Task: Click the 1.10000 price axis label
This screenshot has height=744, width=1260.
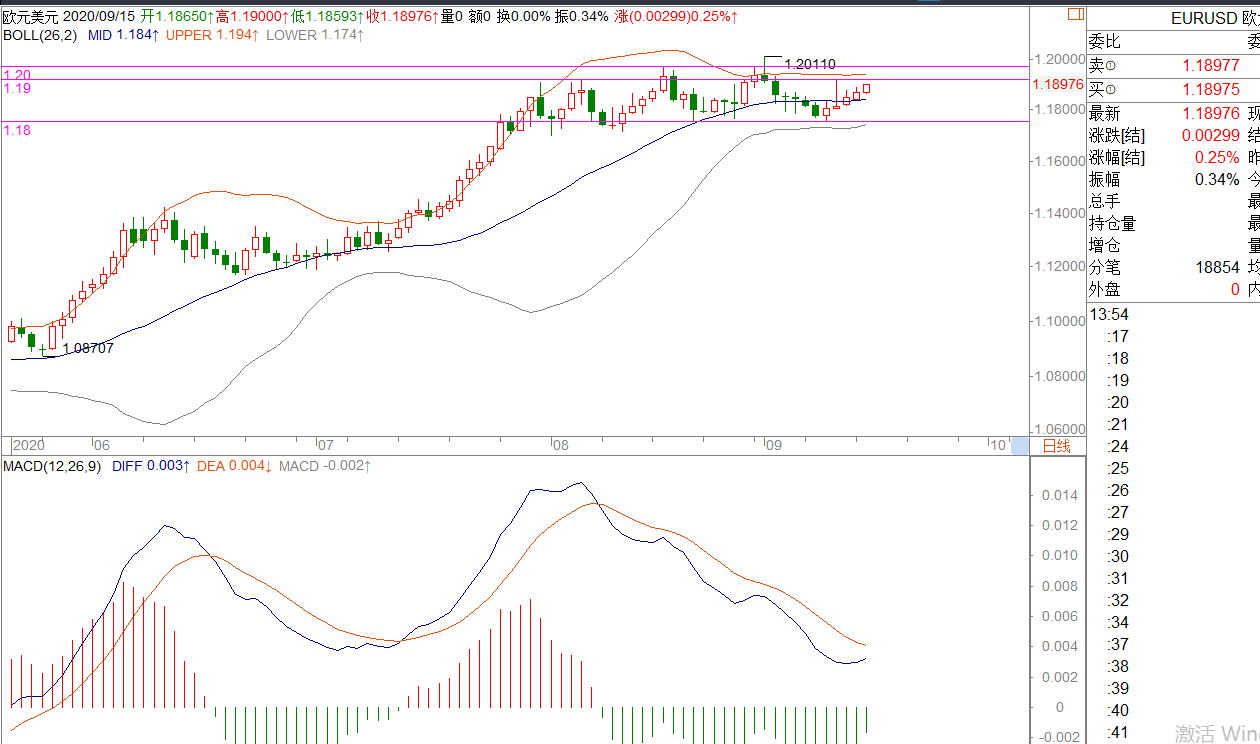Action: 1058,321
